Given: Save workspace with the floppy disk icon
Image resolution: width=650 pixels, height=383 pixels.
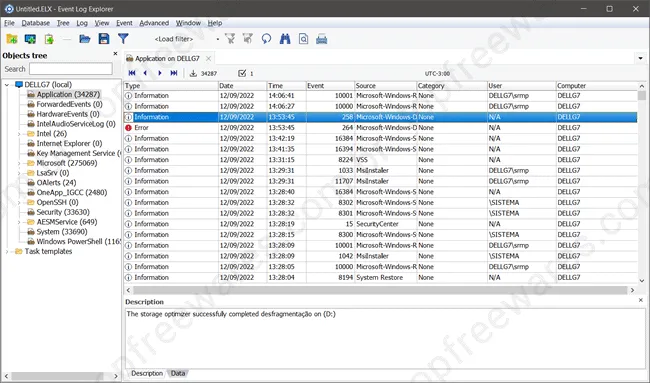Looking at the screenshot, I should pos(104,39).
